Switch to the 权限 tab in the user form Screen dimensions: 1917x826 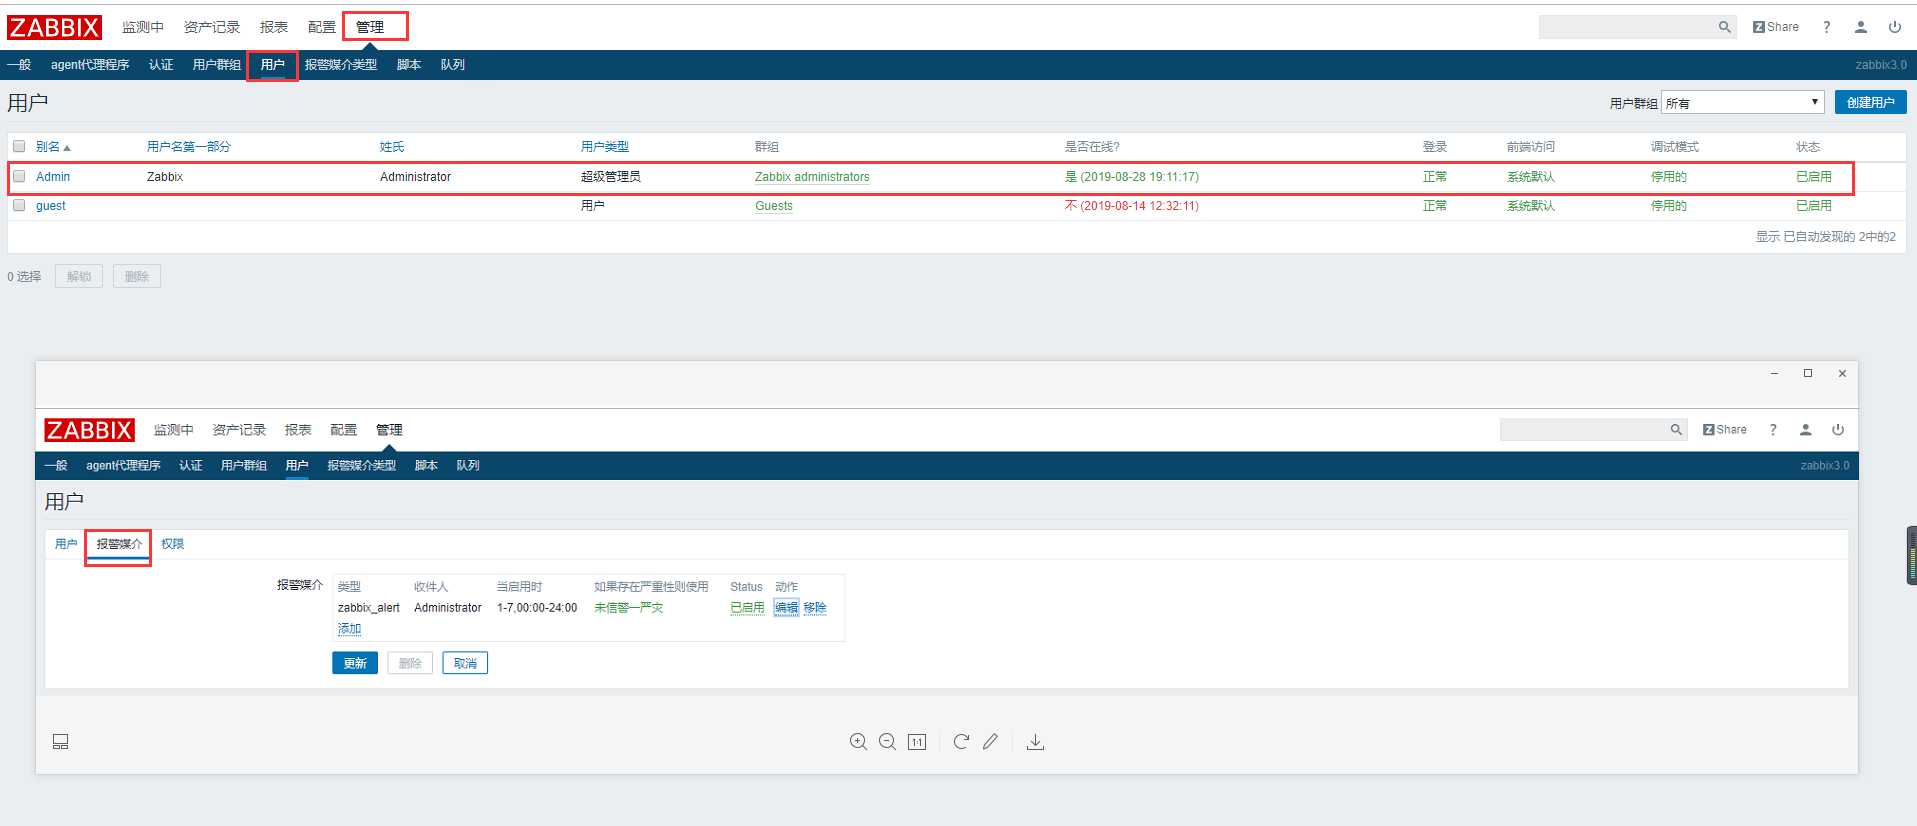tap(173, 544)
